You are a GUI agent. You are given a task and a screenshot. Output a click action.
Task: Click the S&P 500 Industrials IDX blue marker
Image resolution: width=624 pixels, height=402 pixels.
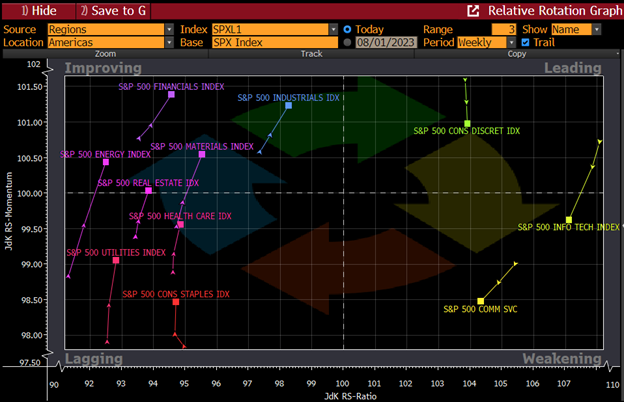[x=289, y=105]
